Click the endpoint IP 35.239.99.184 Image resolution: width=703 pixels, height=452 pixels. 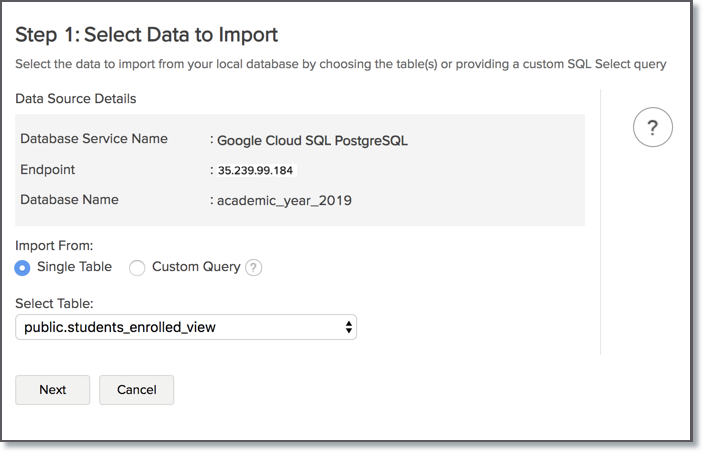click(256, 170)
